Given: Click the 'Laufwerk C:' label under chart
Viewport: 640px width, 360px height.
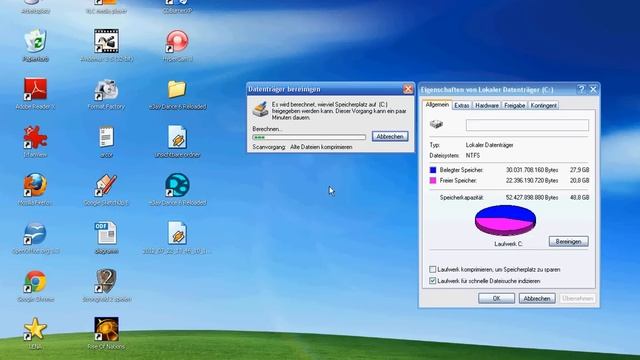Looking at the screenshot, I should coord(508,244).
